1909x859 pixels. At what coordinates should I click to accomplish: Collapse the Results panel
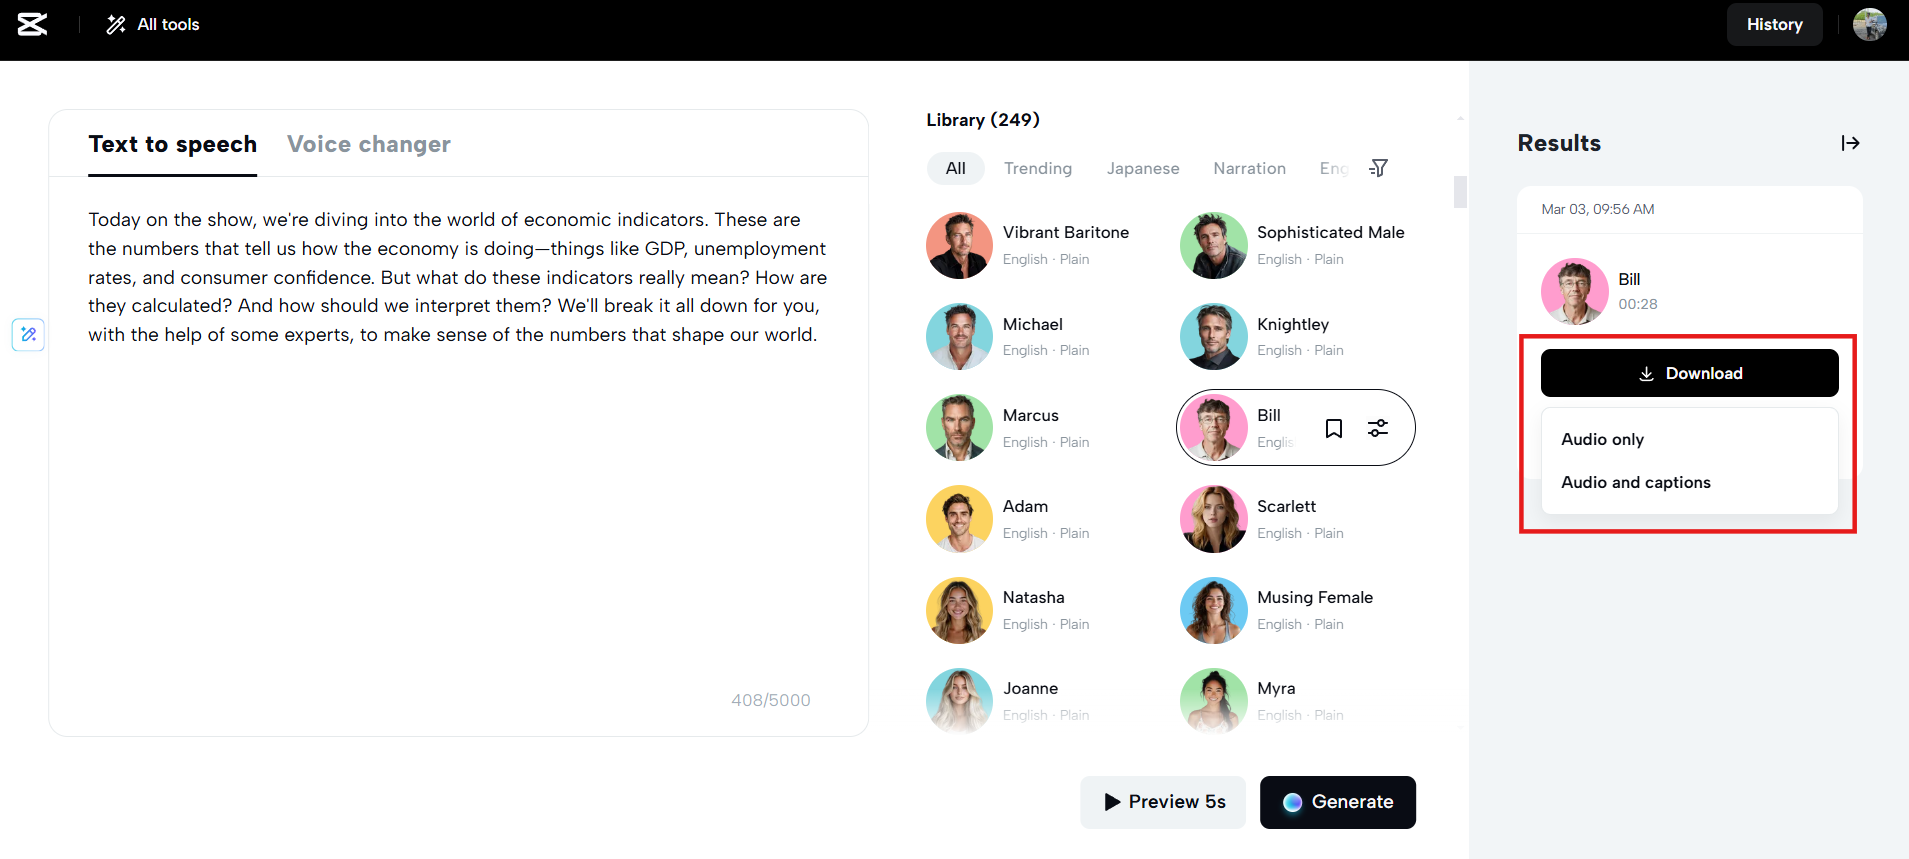pos(1850,143)
